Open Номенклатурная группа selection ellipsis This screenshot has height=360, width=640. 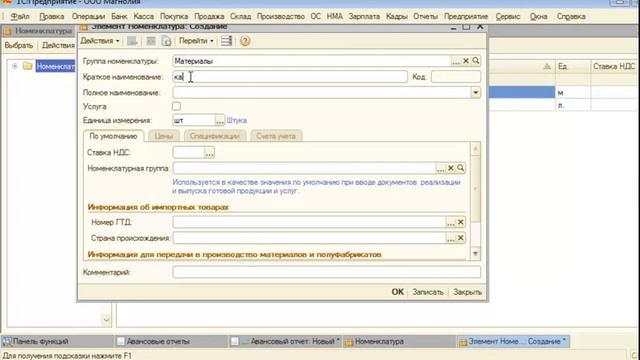pyautogui.click(x=440, y=168)
